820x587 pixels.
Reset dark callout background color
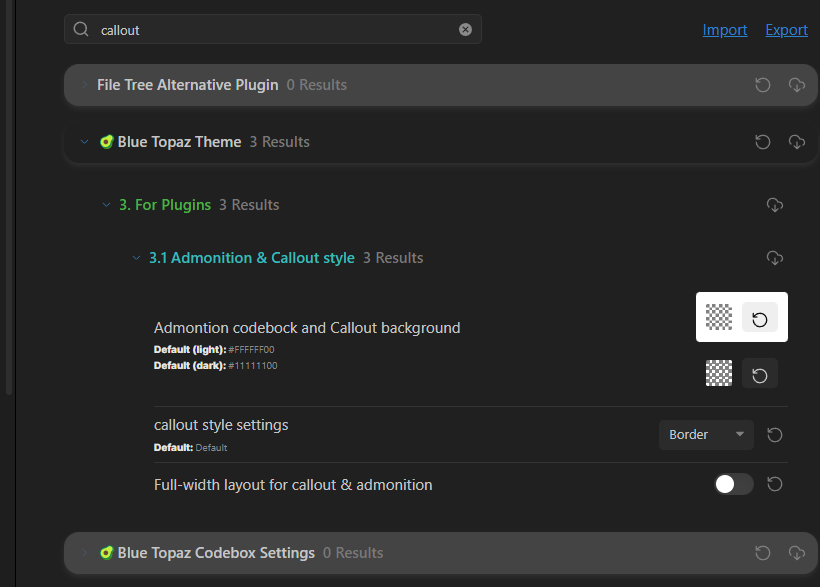[760, 374]
